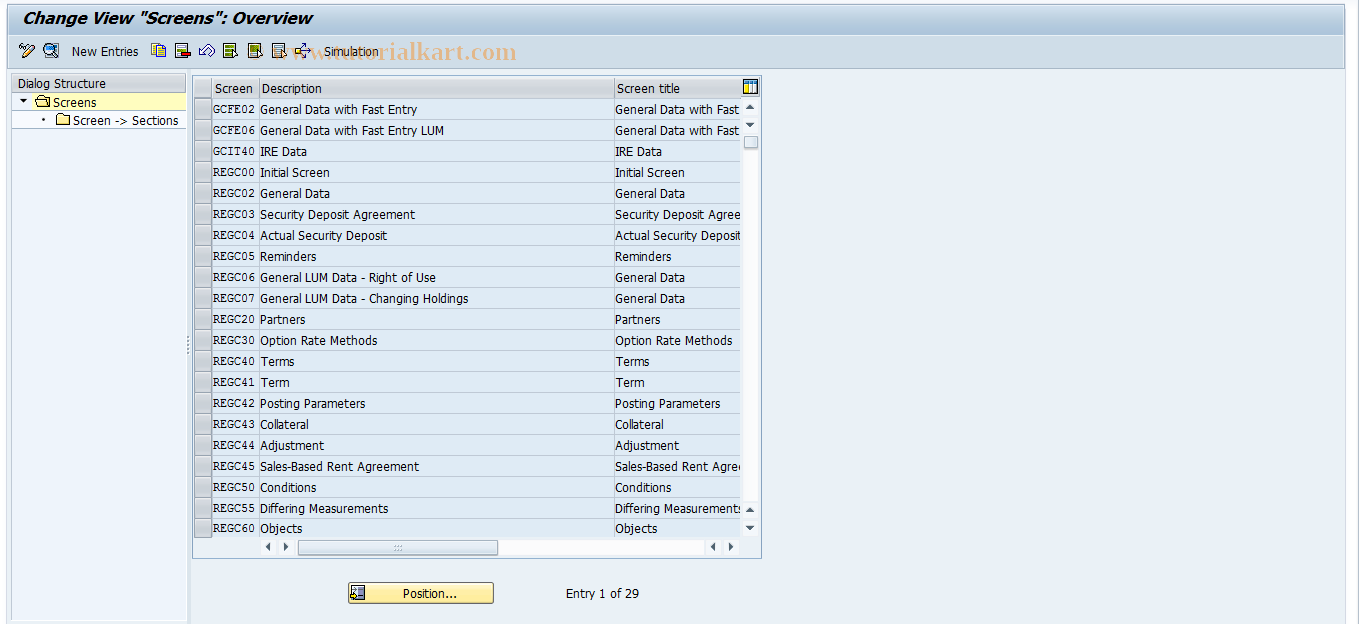The width and height of the screenshot is (1359, 624).
Task: Click 'General Data with Fast Entry LUM'
Action: click(x=437, y=131)
